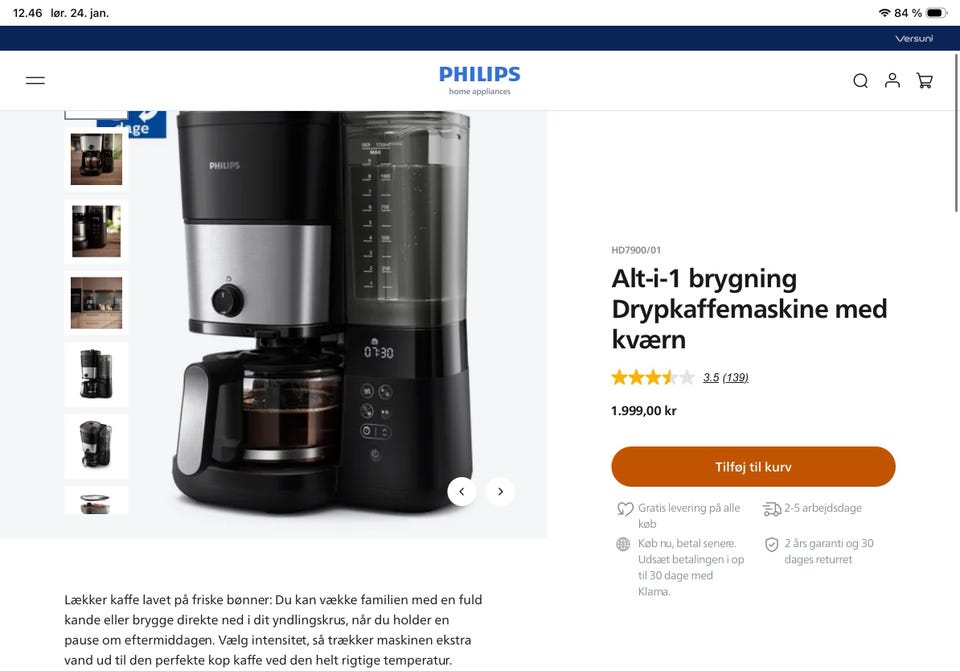Open the (139) reviews link

pyautogui.click(x=735, y=377)
